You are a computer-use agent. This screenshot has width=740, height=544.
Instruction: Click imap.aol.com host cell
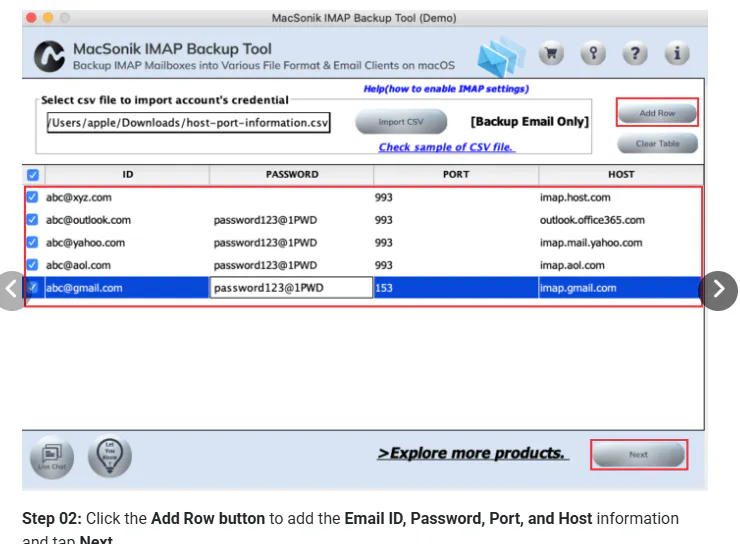620,265
